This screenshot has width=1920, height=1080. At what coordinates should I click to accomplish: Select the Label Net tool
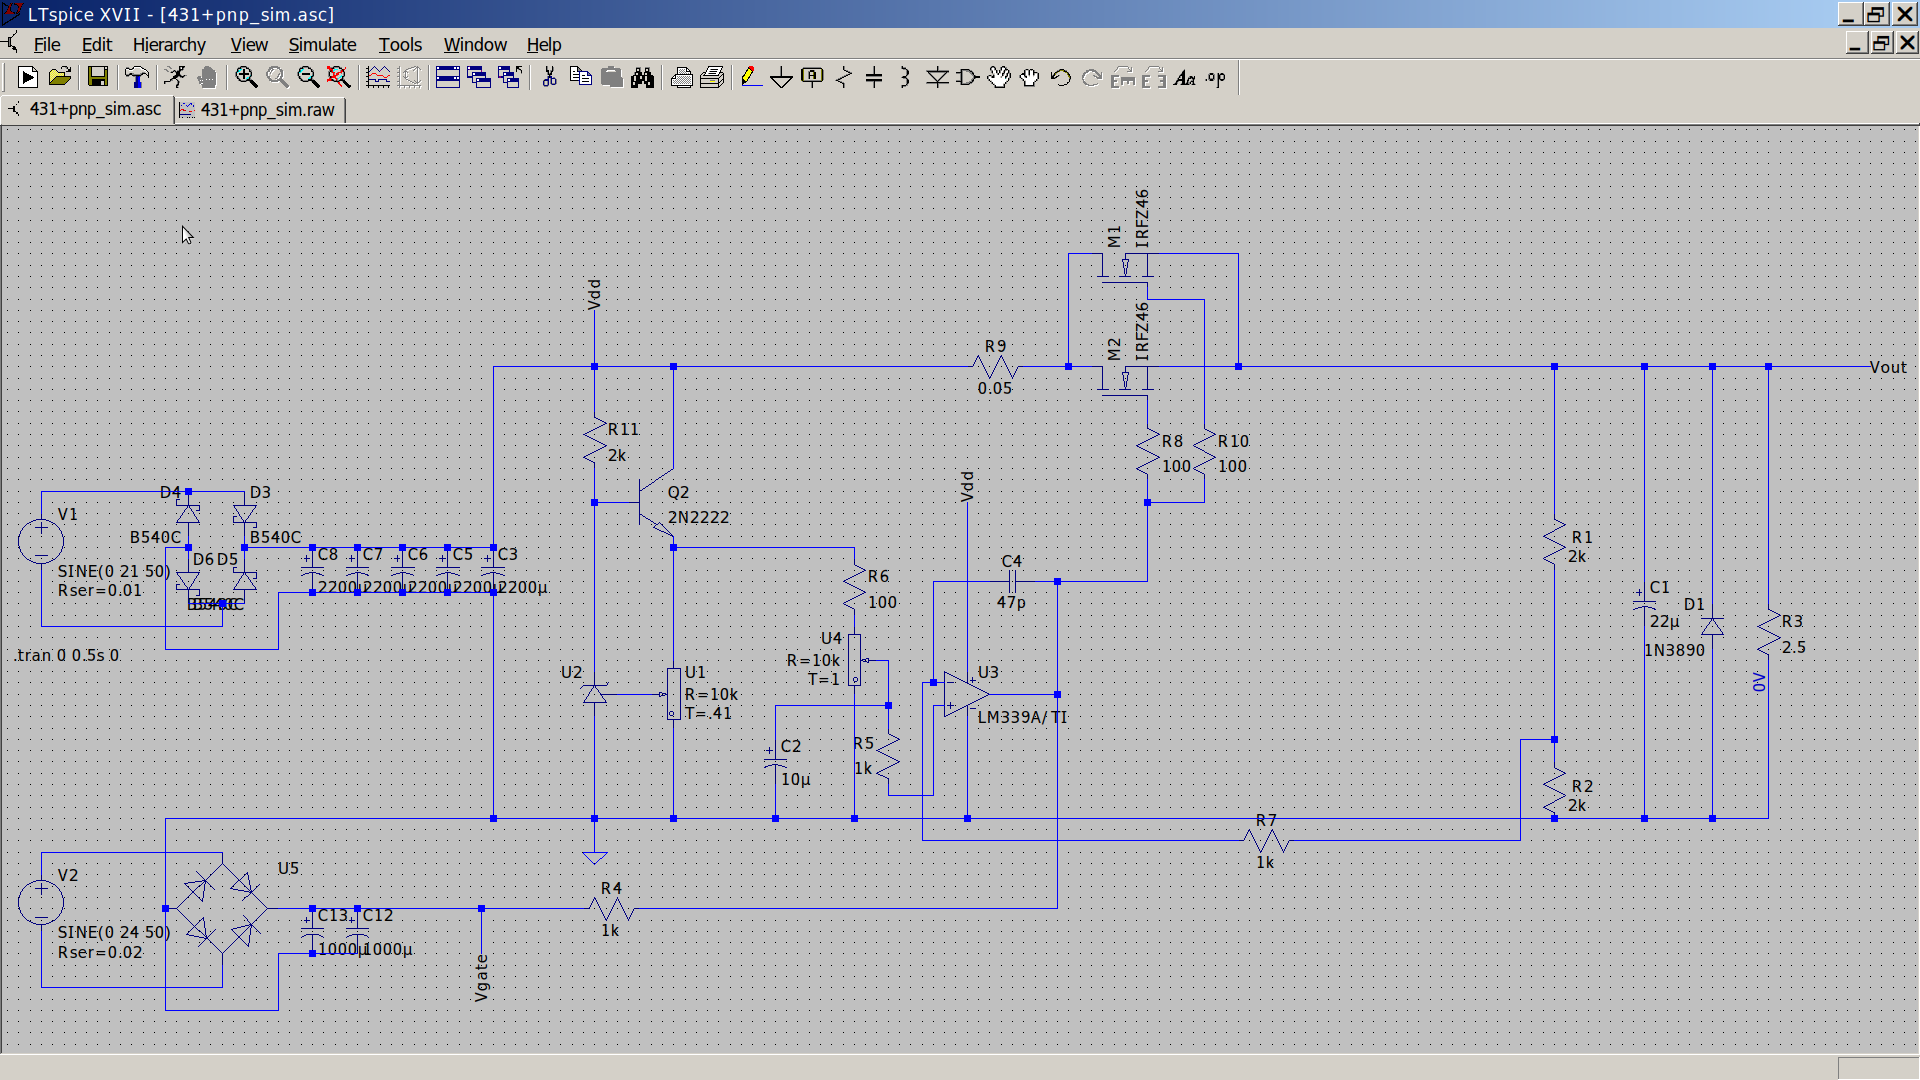(813, 78)
